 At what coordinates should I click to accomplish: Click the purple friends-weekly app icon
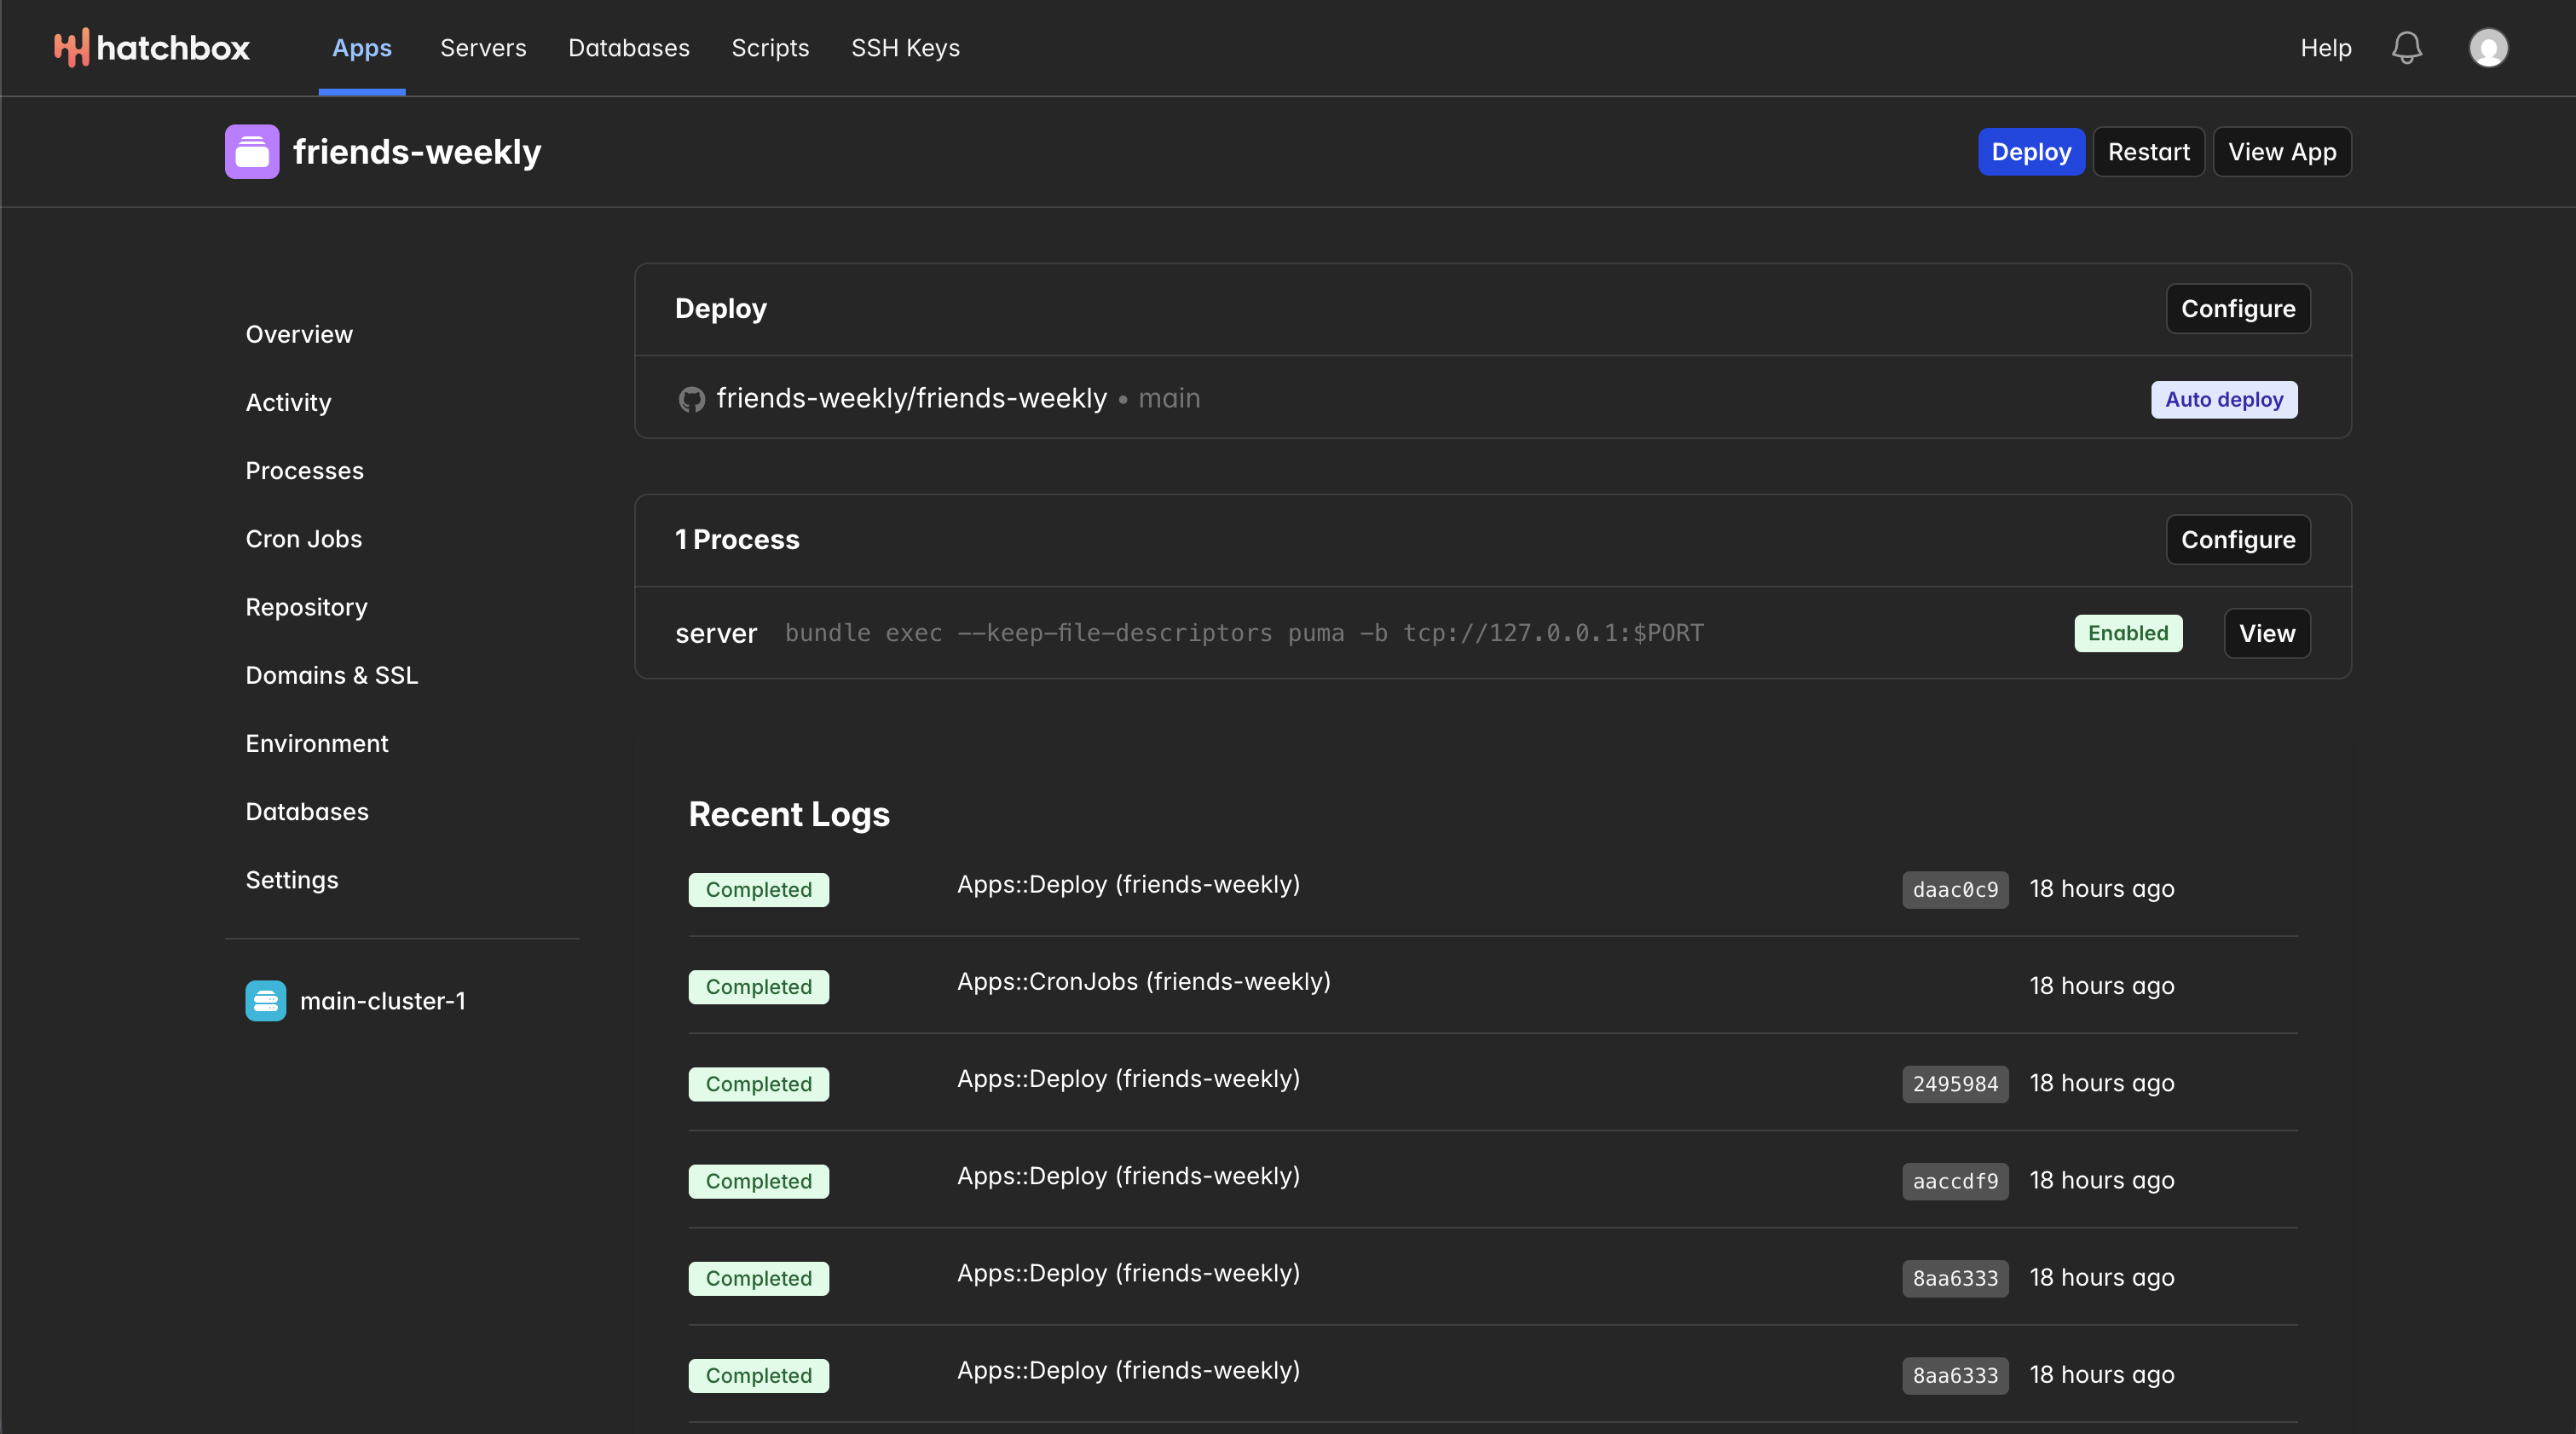click(252, 152)
